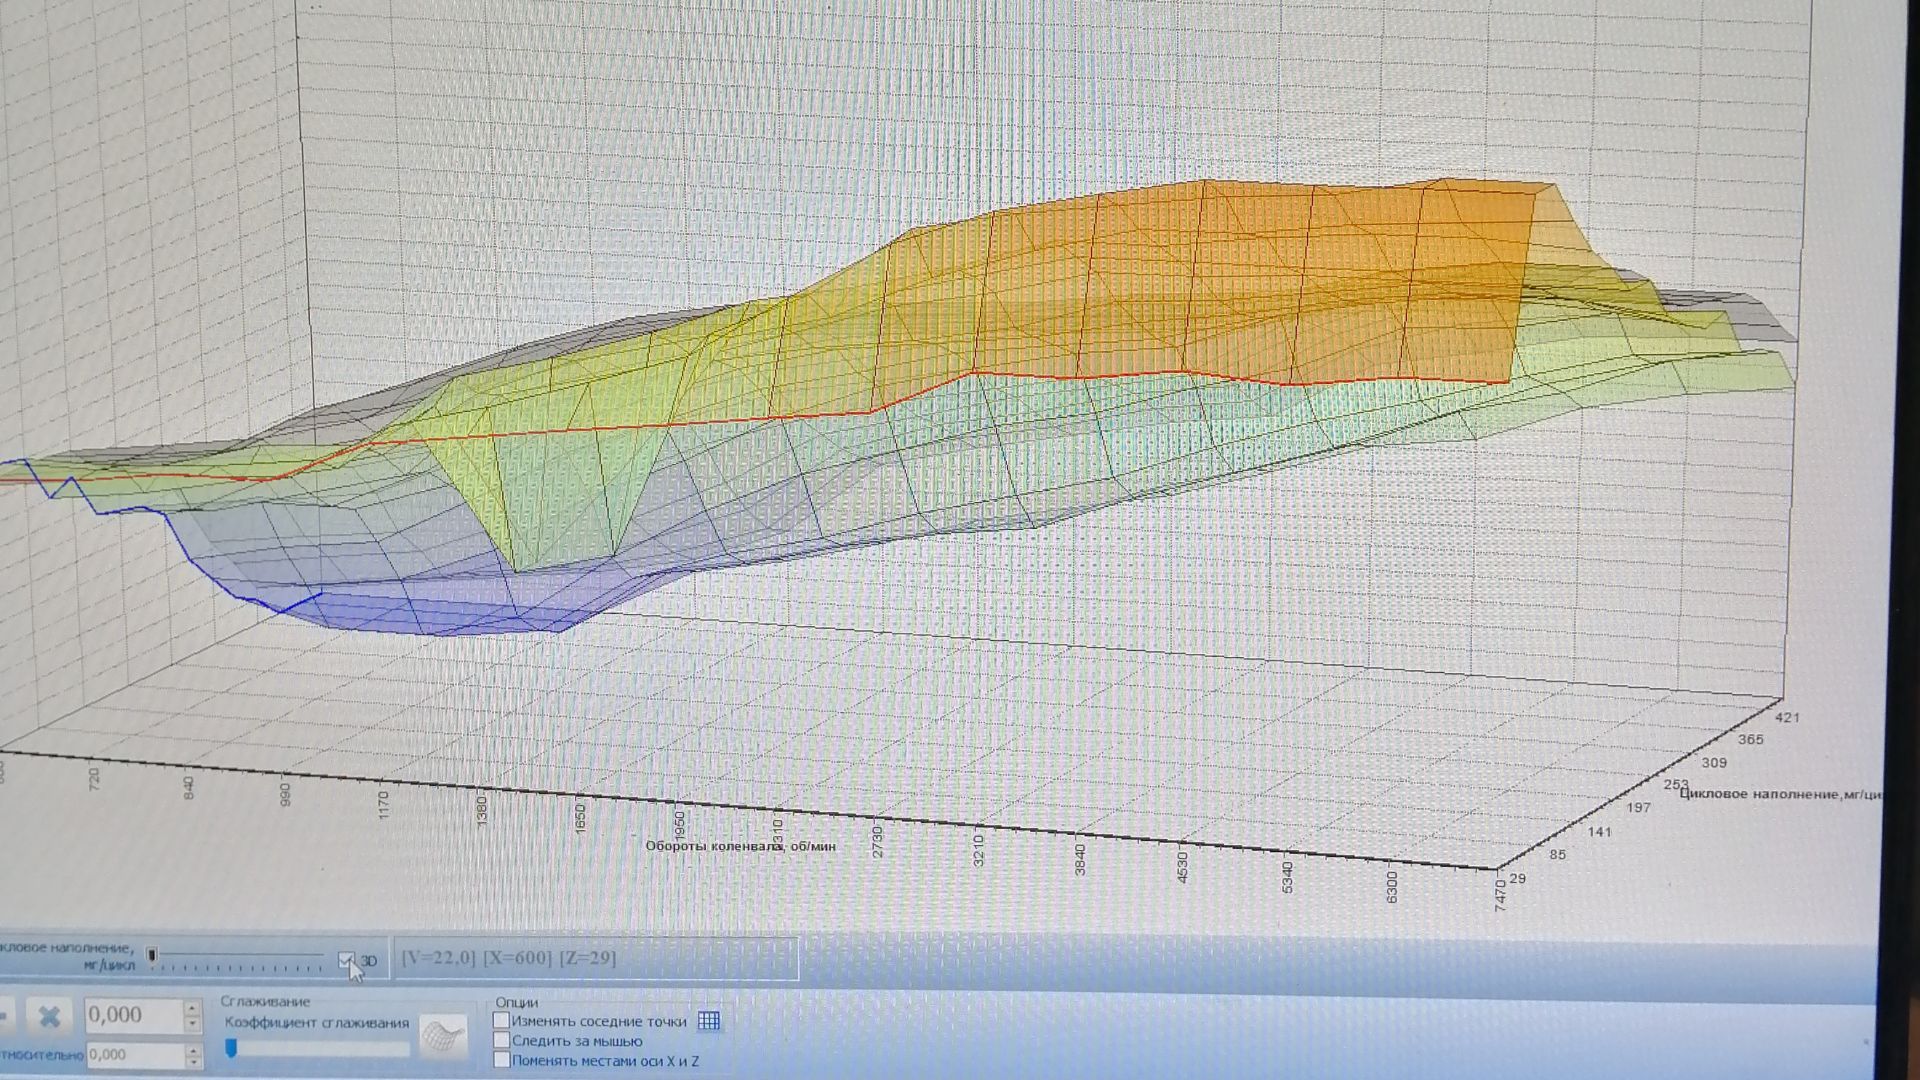Click the 421 cyclic fill axis label

pos(1787,717)
